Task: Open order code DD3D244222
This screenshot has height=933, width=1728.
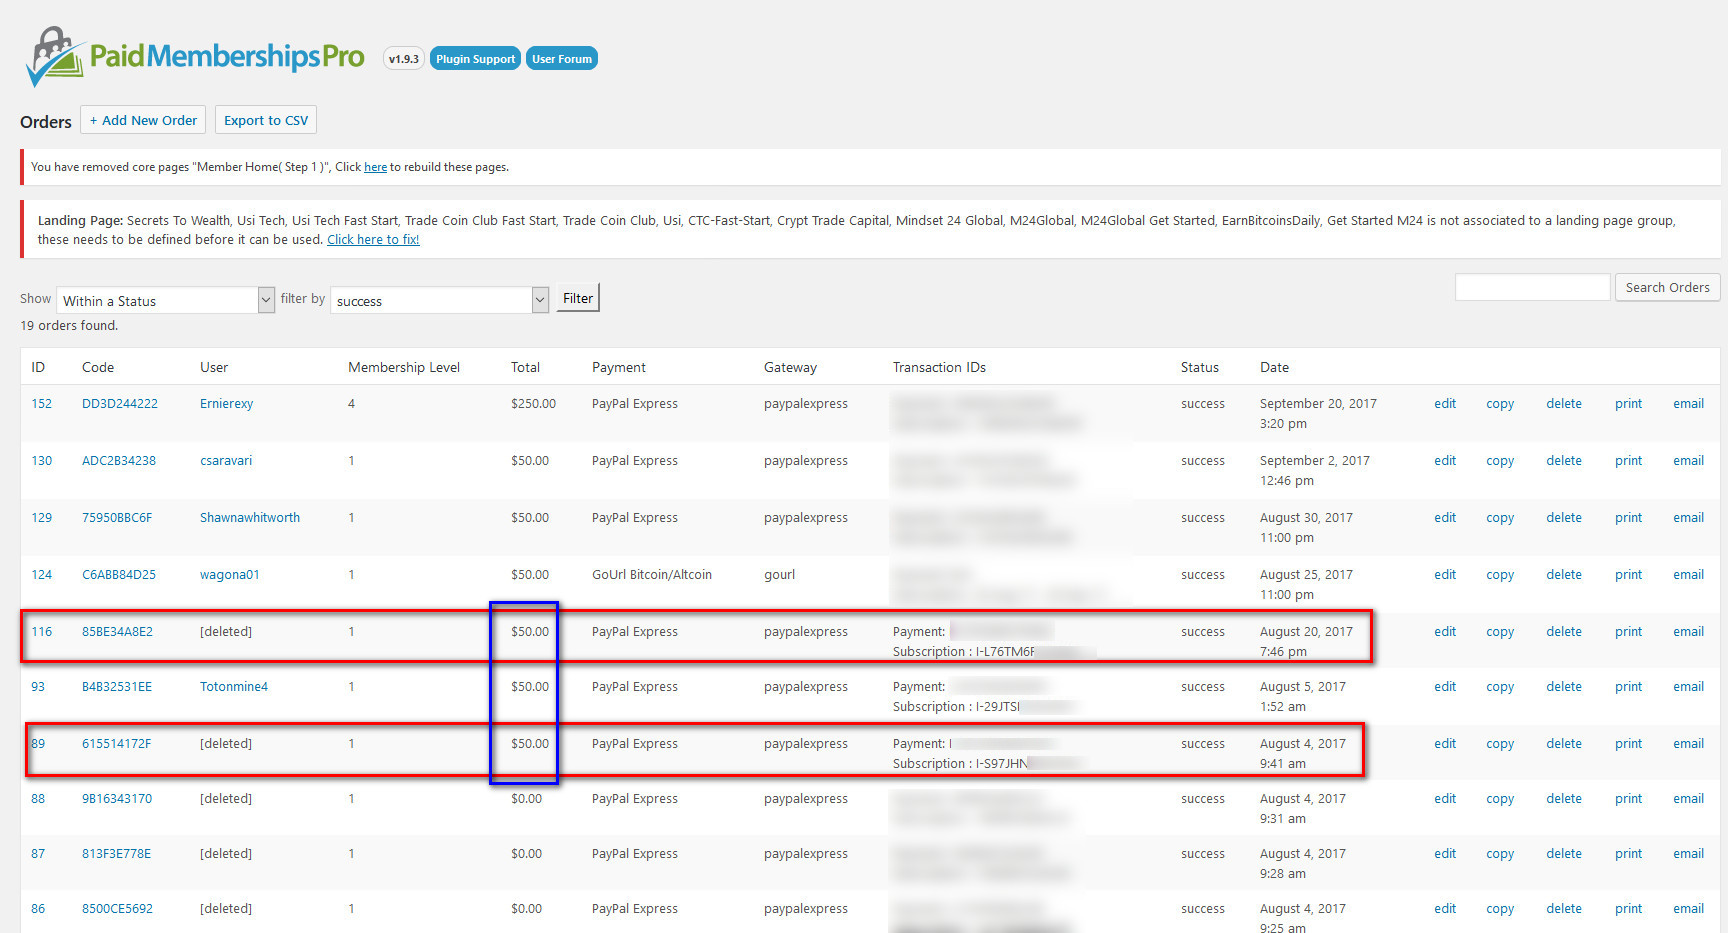Action: tap(120, 404)
